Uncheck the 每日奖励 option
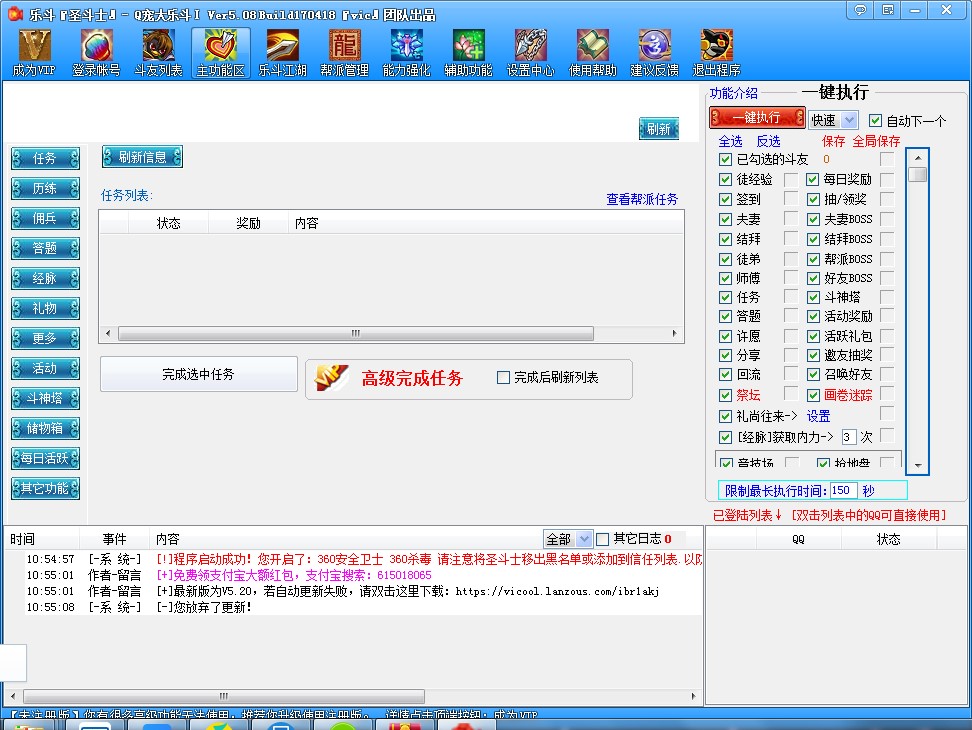The image size is (972, 730). [x=811, y=178]
